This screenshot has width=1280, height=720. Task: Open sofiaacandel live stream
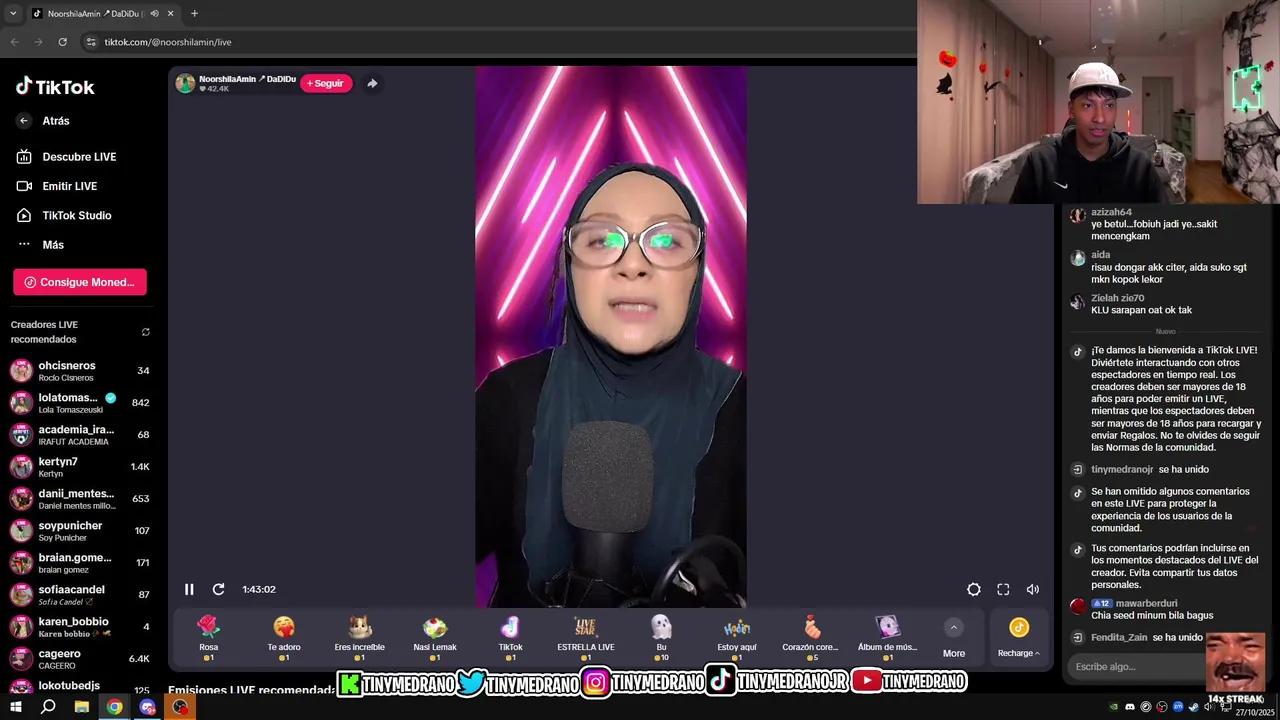80,595
